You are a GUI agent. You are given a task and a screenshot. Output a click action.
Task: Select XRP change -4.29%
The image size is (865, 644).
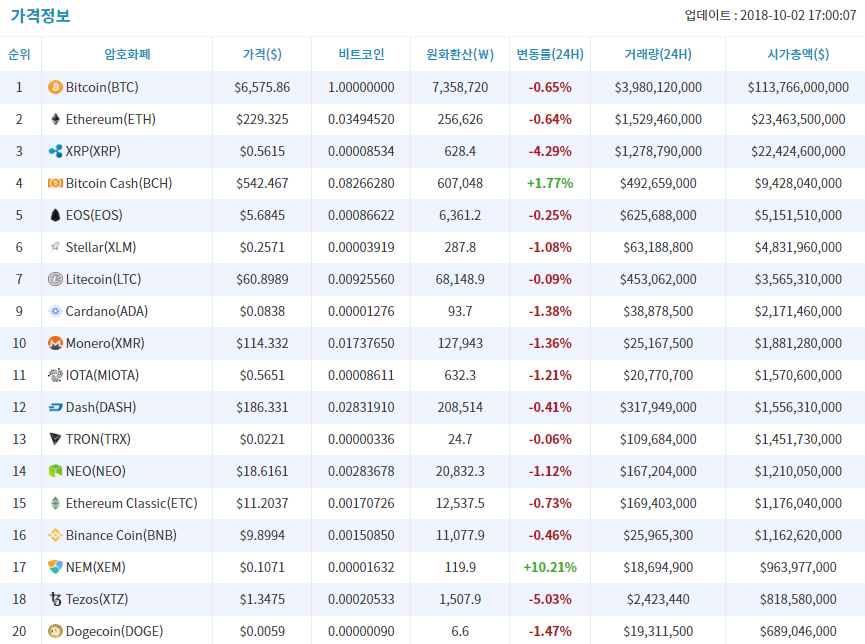pyautogui.click(x=550, y=151)
